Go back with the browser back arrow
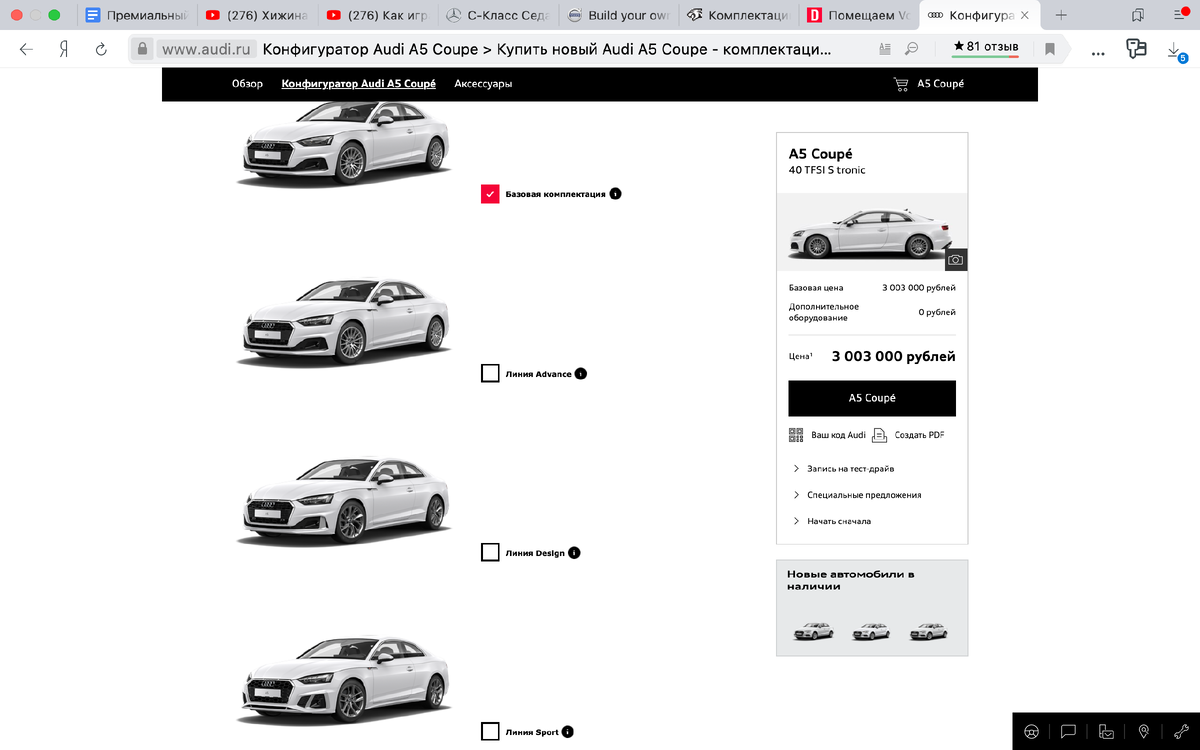The height and width of the screenshot is (750, 1200). [x=26, y=49]
